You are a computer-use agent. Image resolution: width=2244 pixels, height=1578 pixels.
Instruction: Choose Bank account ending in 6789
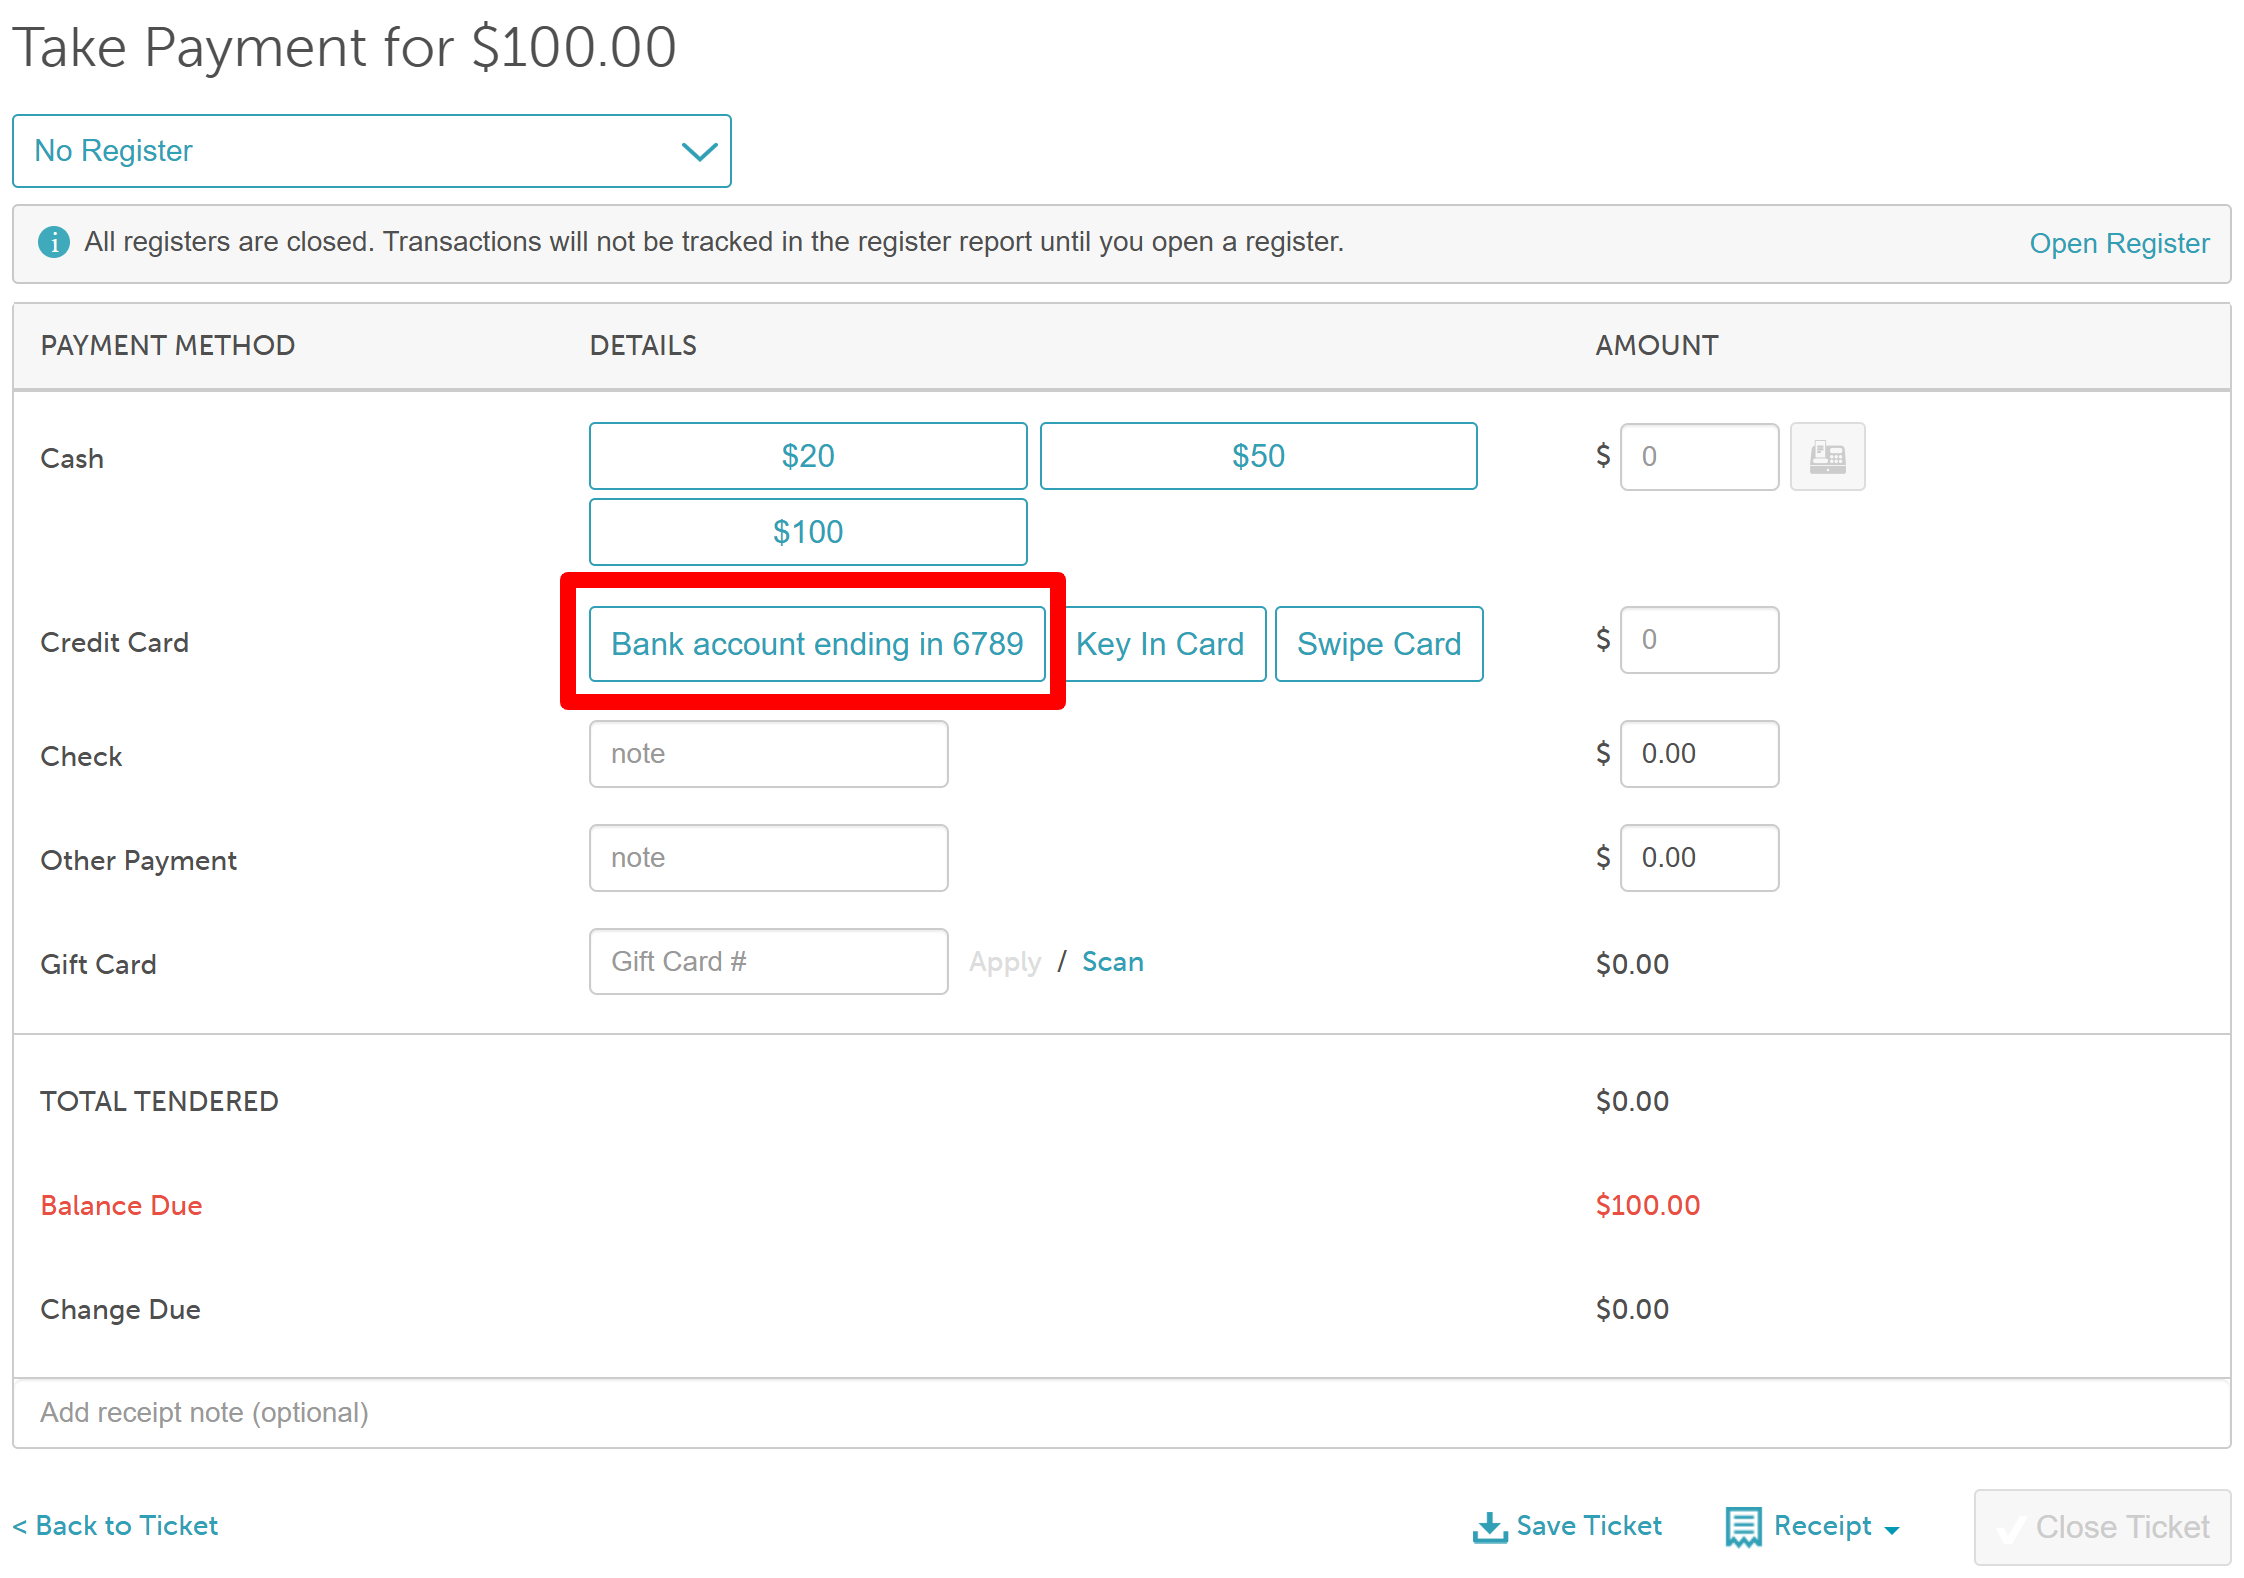(x=816, y=644)
